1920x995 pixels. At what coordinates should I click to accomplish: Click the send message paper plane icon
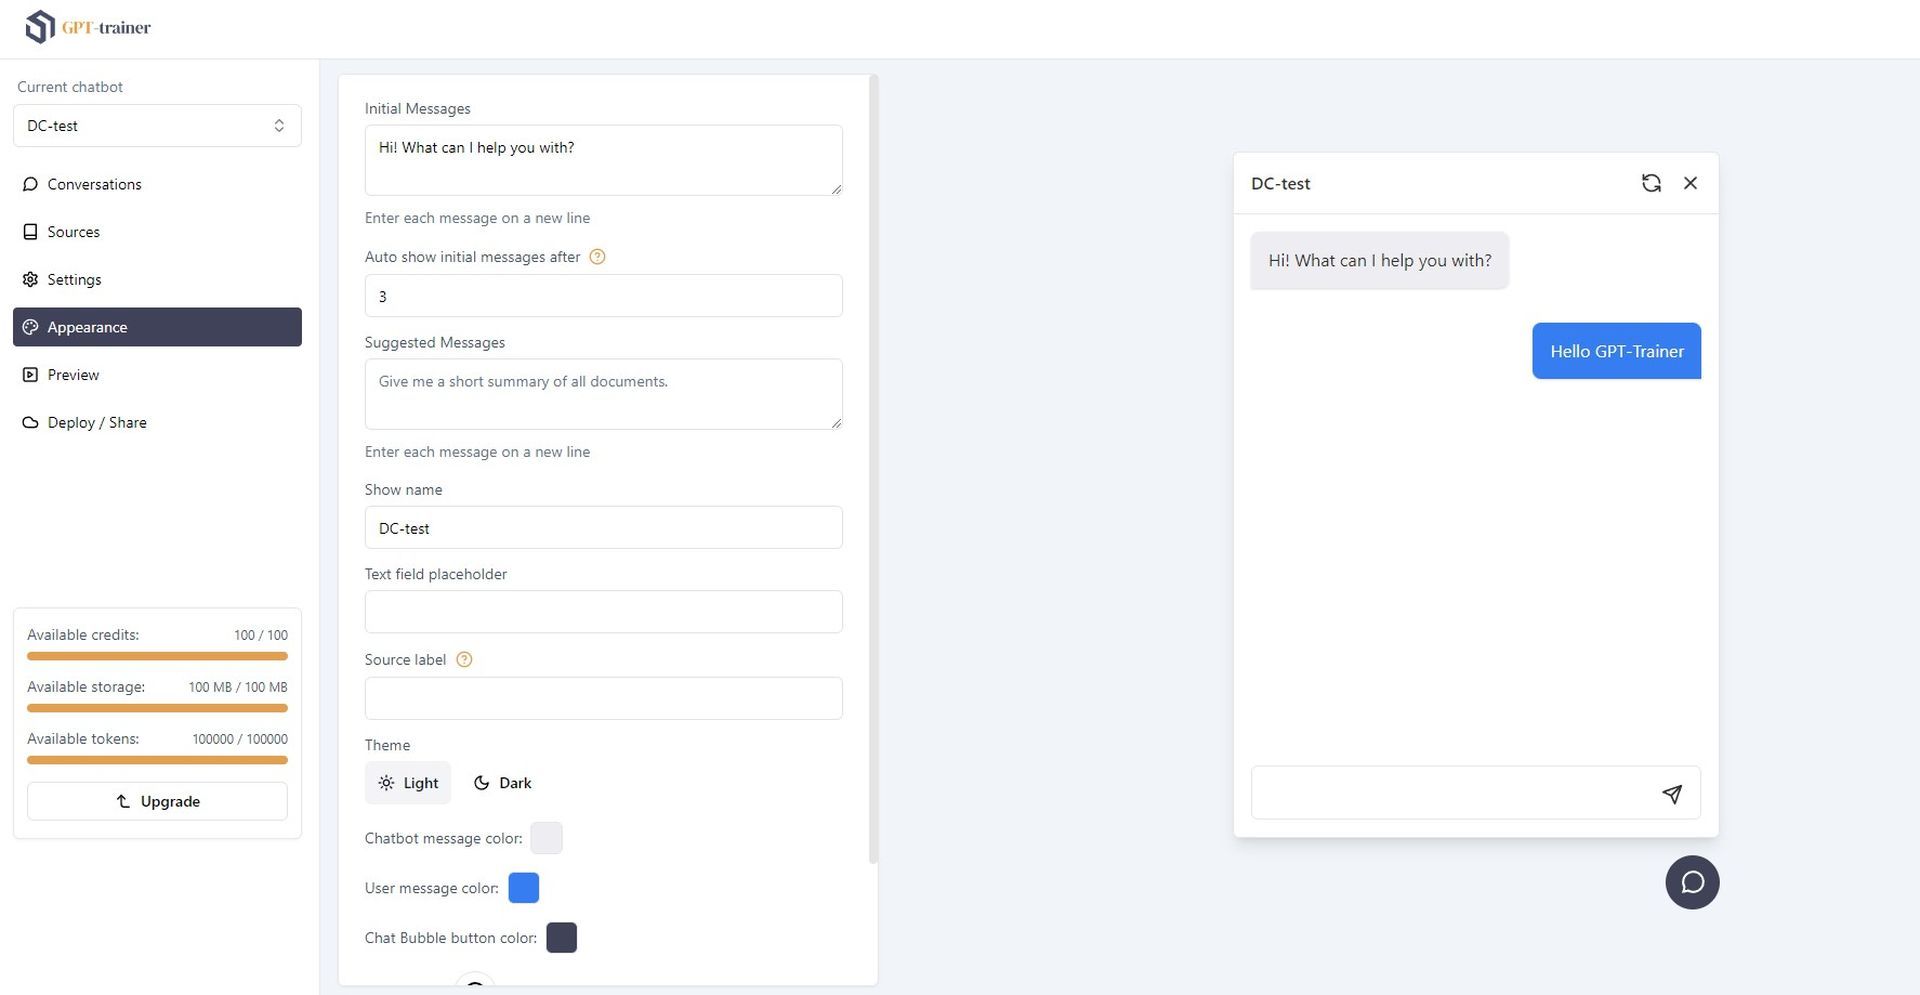1672,794
